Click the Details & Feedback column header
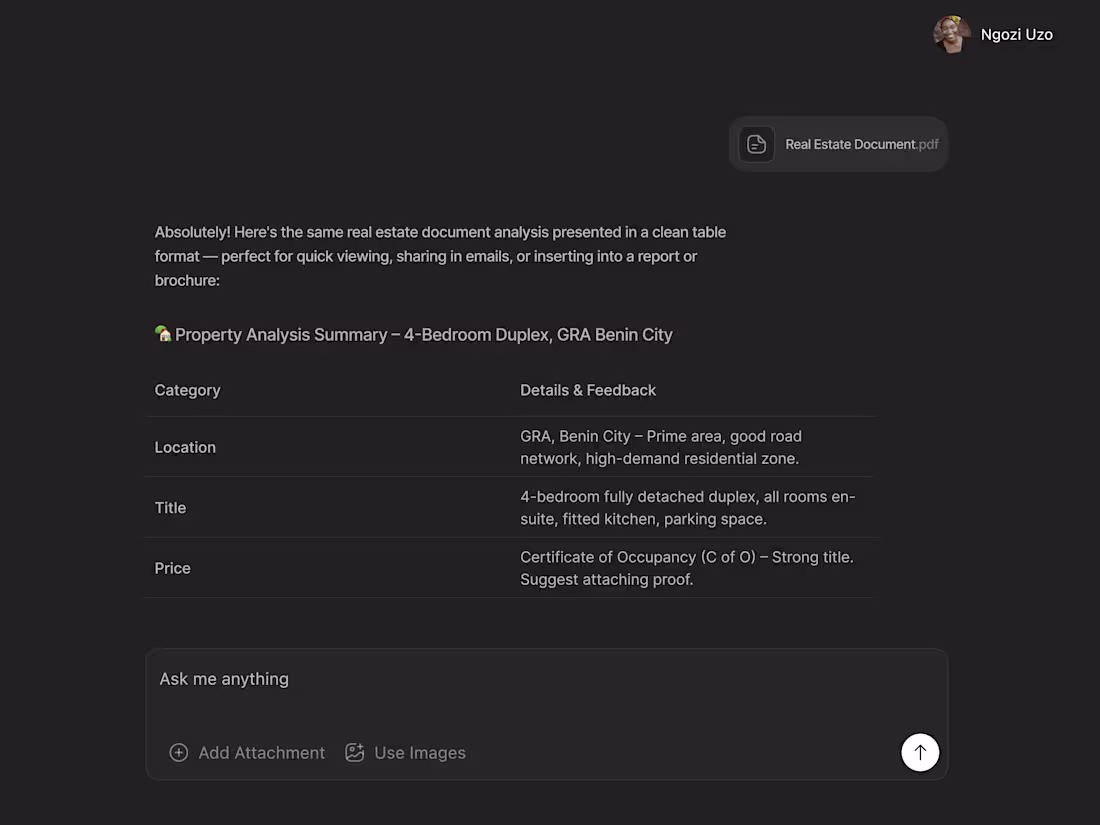Screen dimensions: 1100x825 pyautogui.click(x=588, y=390)
